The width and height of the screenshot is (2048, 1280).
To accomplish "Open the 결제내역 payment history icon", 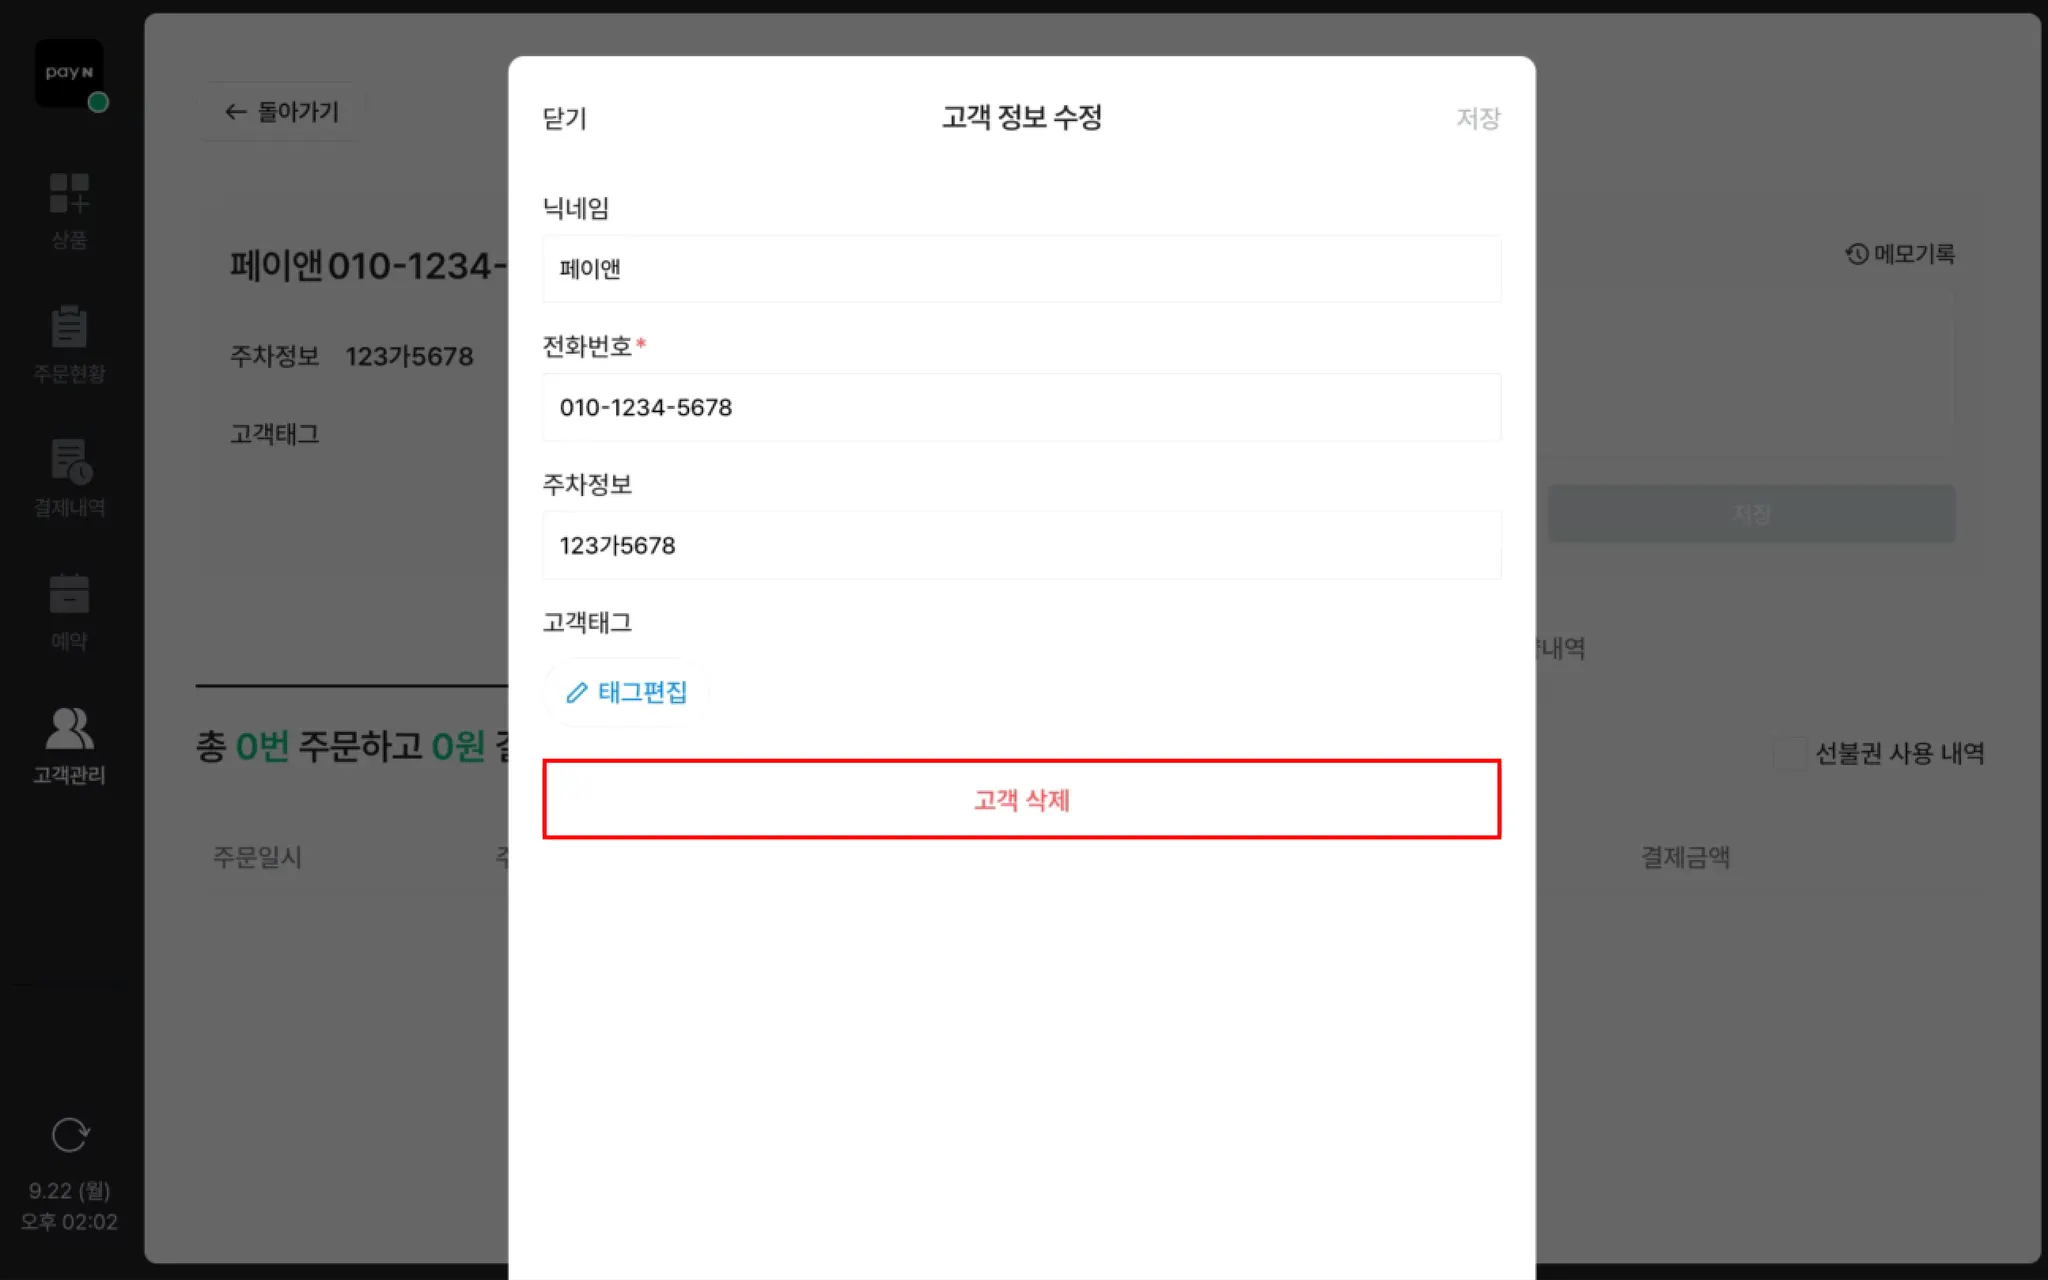I will pos(69,478).
